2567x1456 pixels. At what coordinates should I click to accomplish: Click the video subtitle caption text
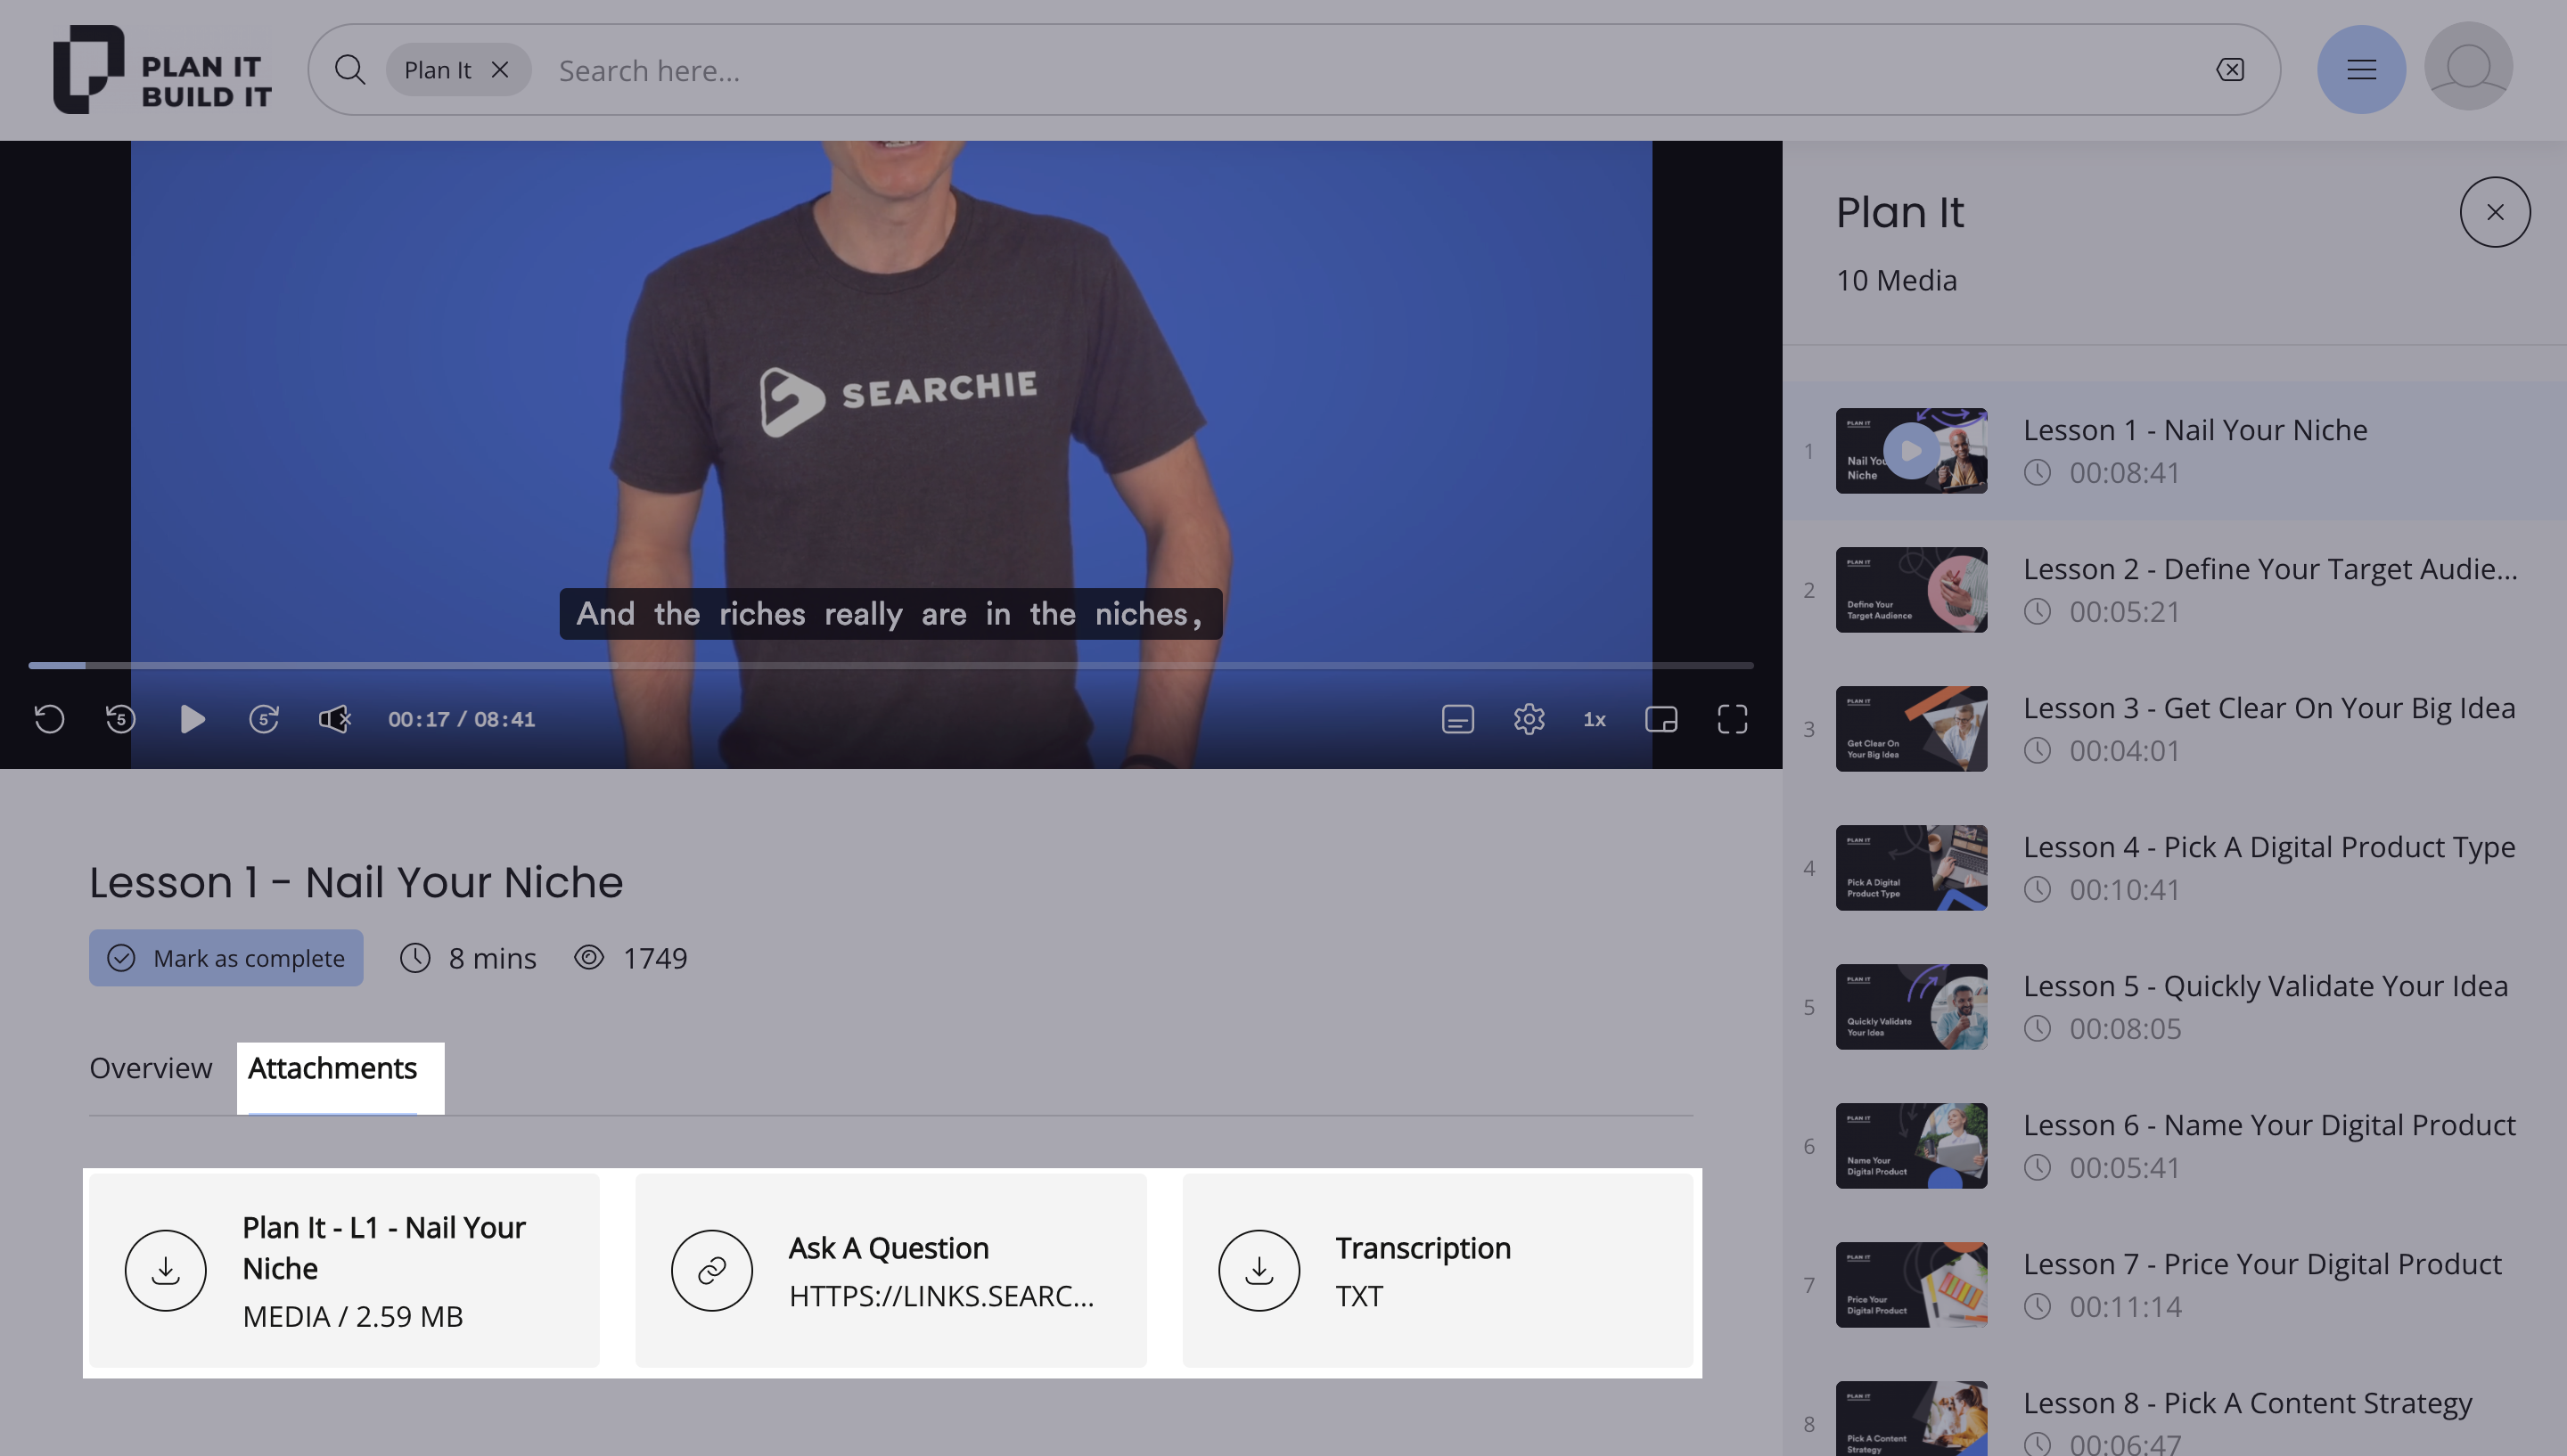tap(890, 614)
